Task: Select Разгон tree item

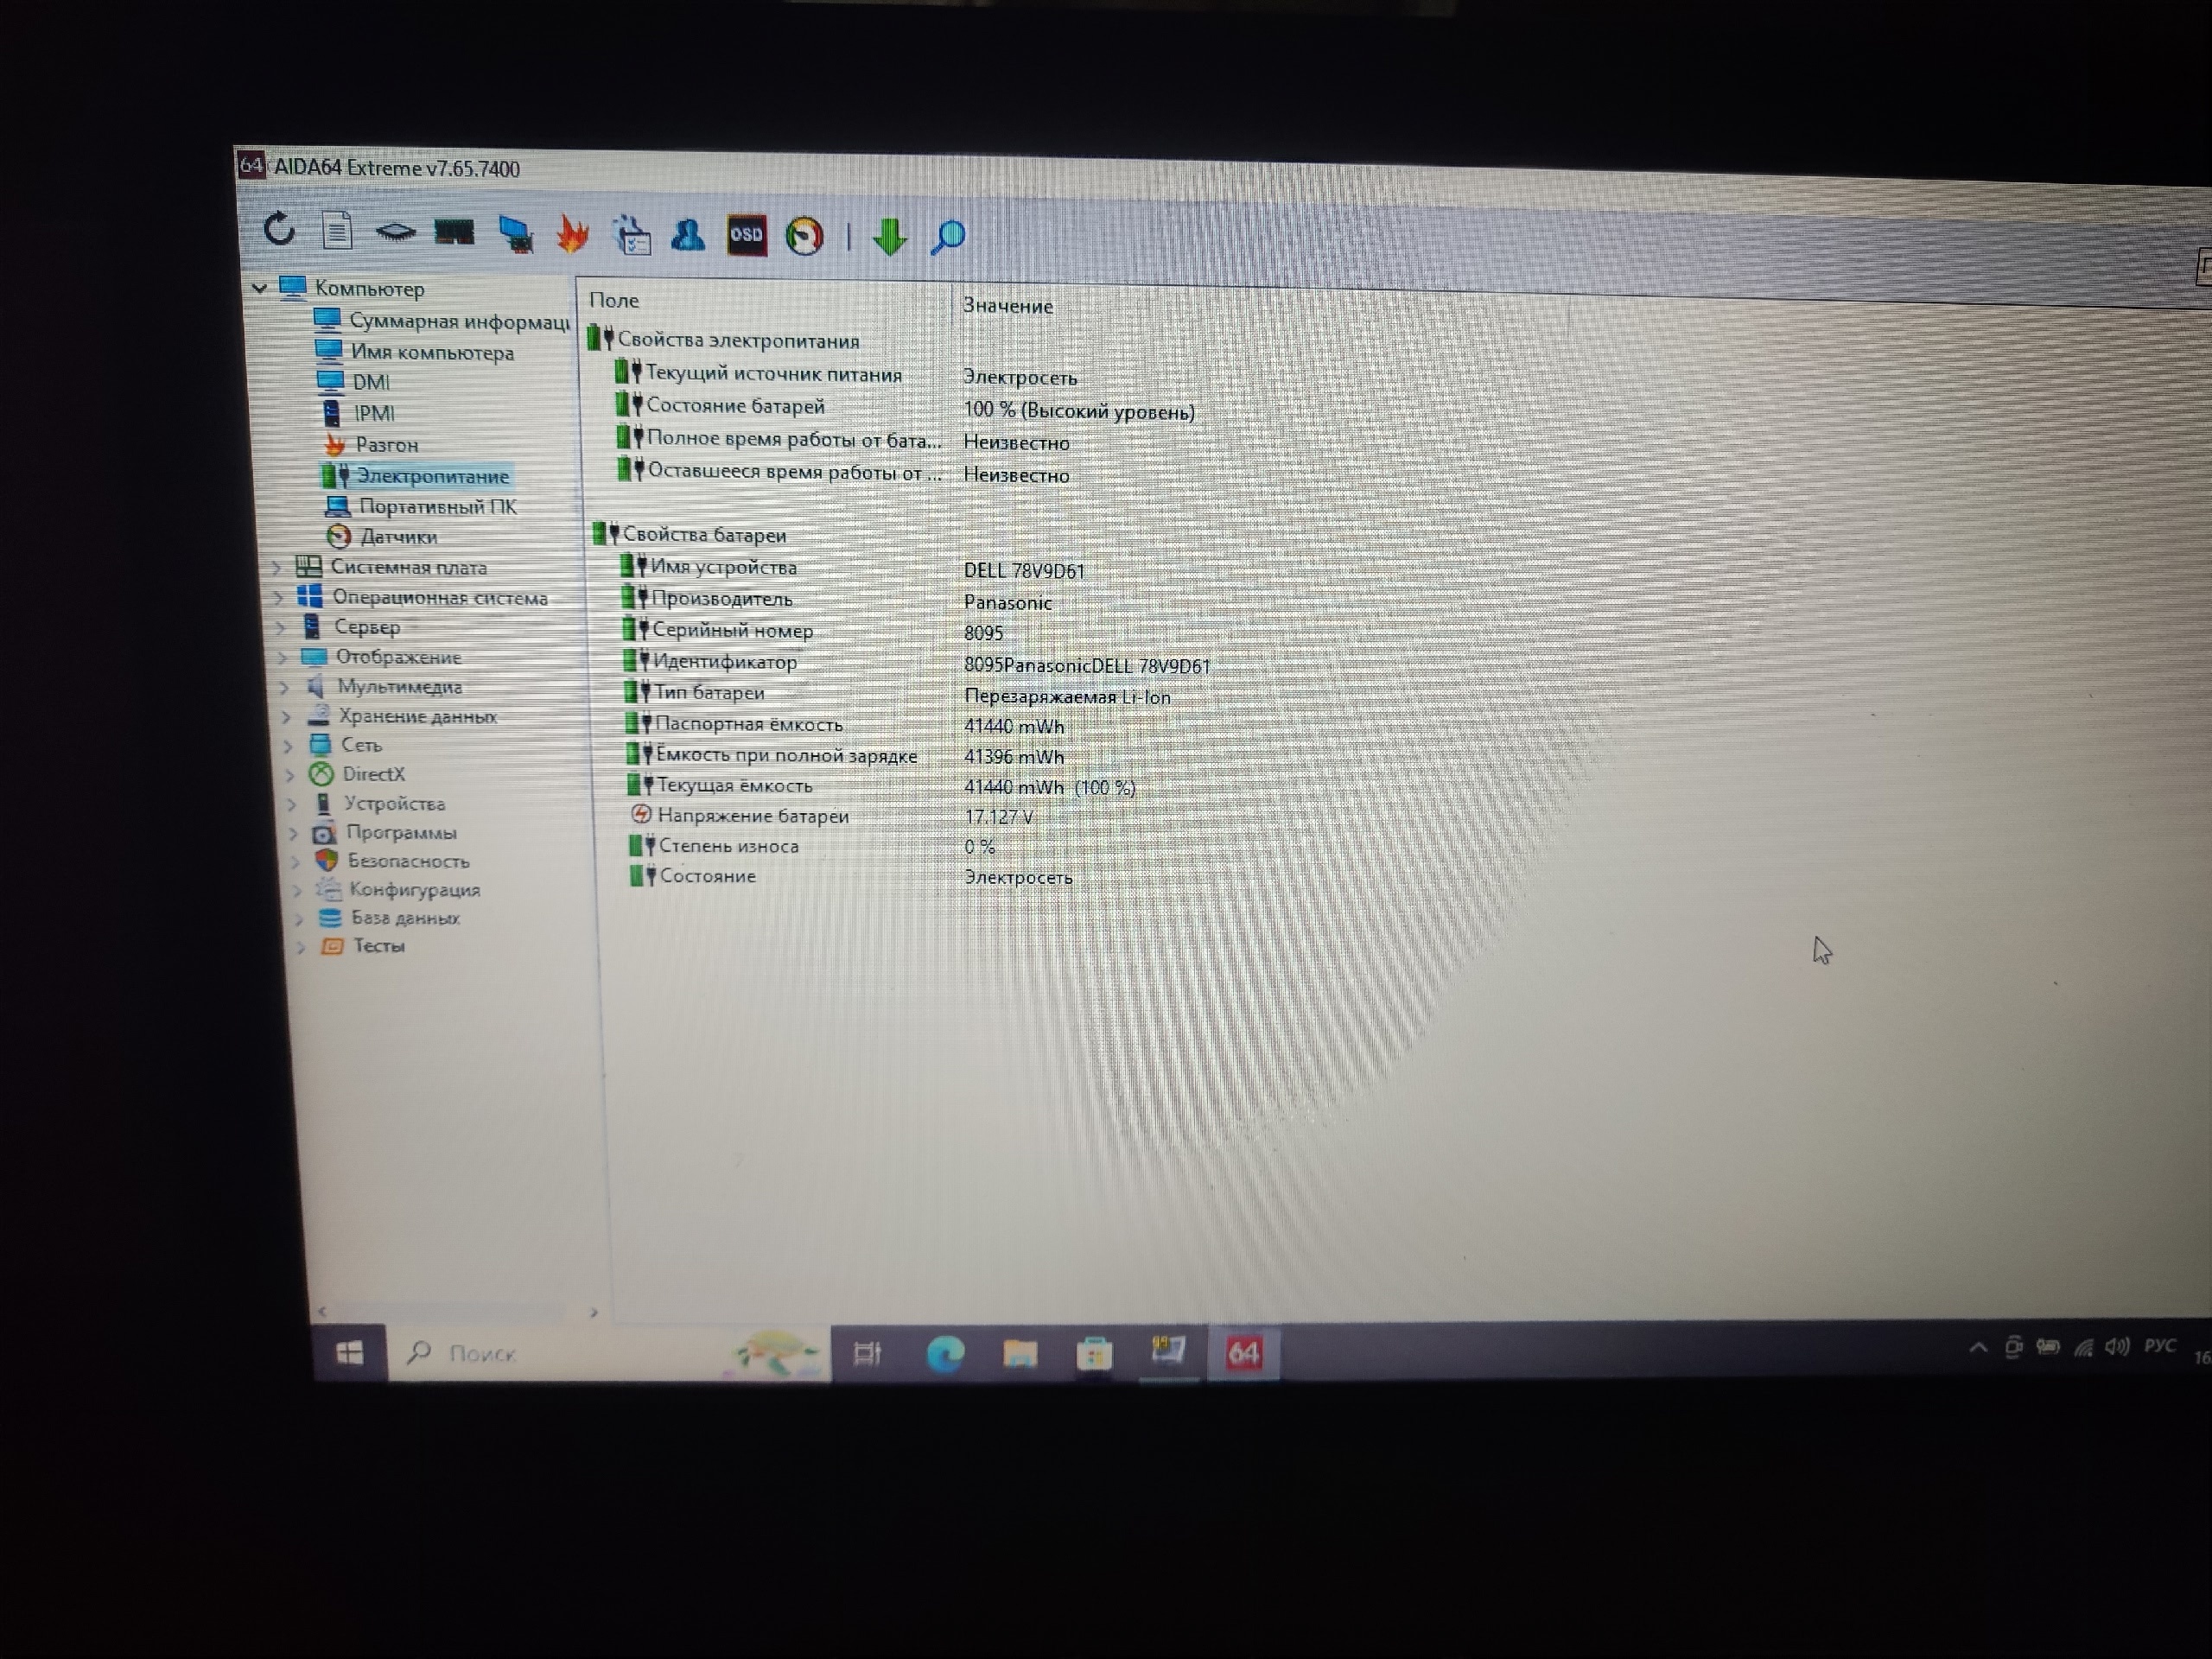Action: (x=371, y=444)
